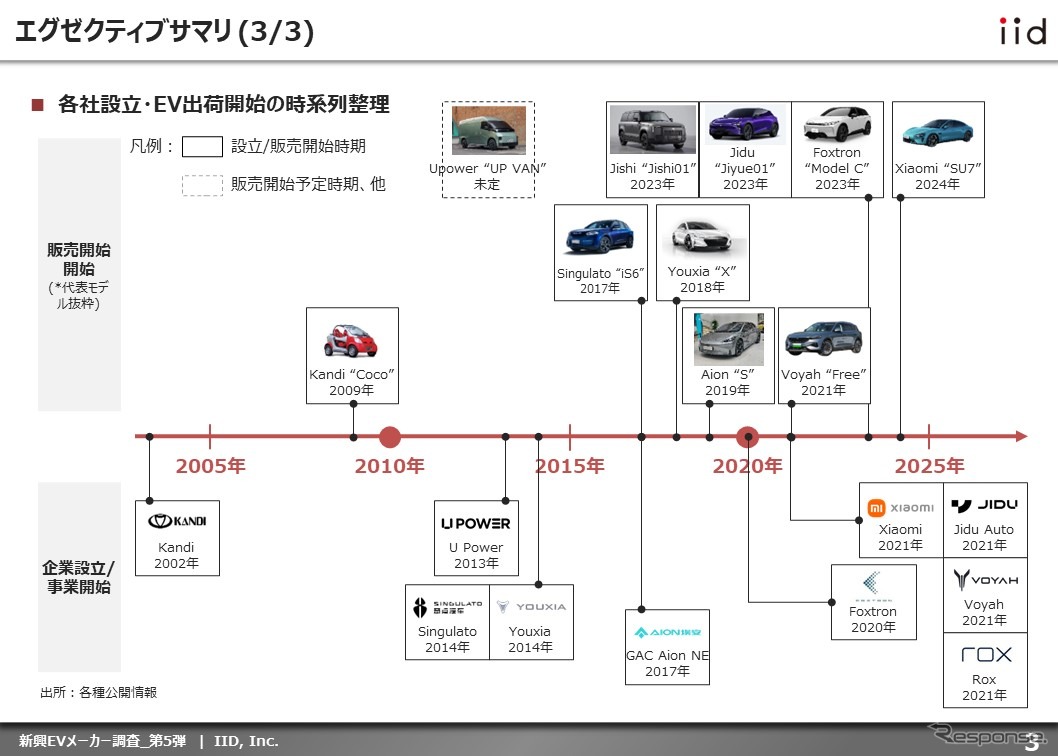Click the Youxia logo

coord(531,606)
